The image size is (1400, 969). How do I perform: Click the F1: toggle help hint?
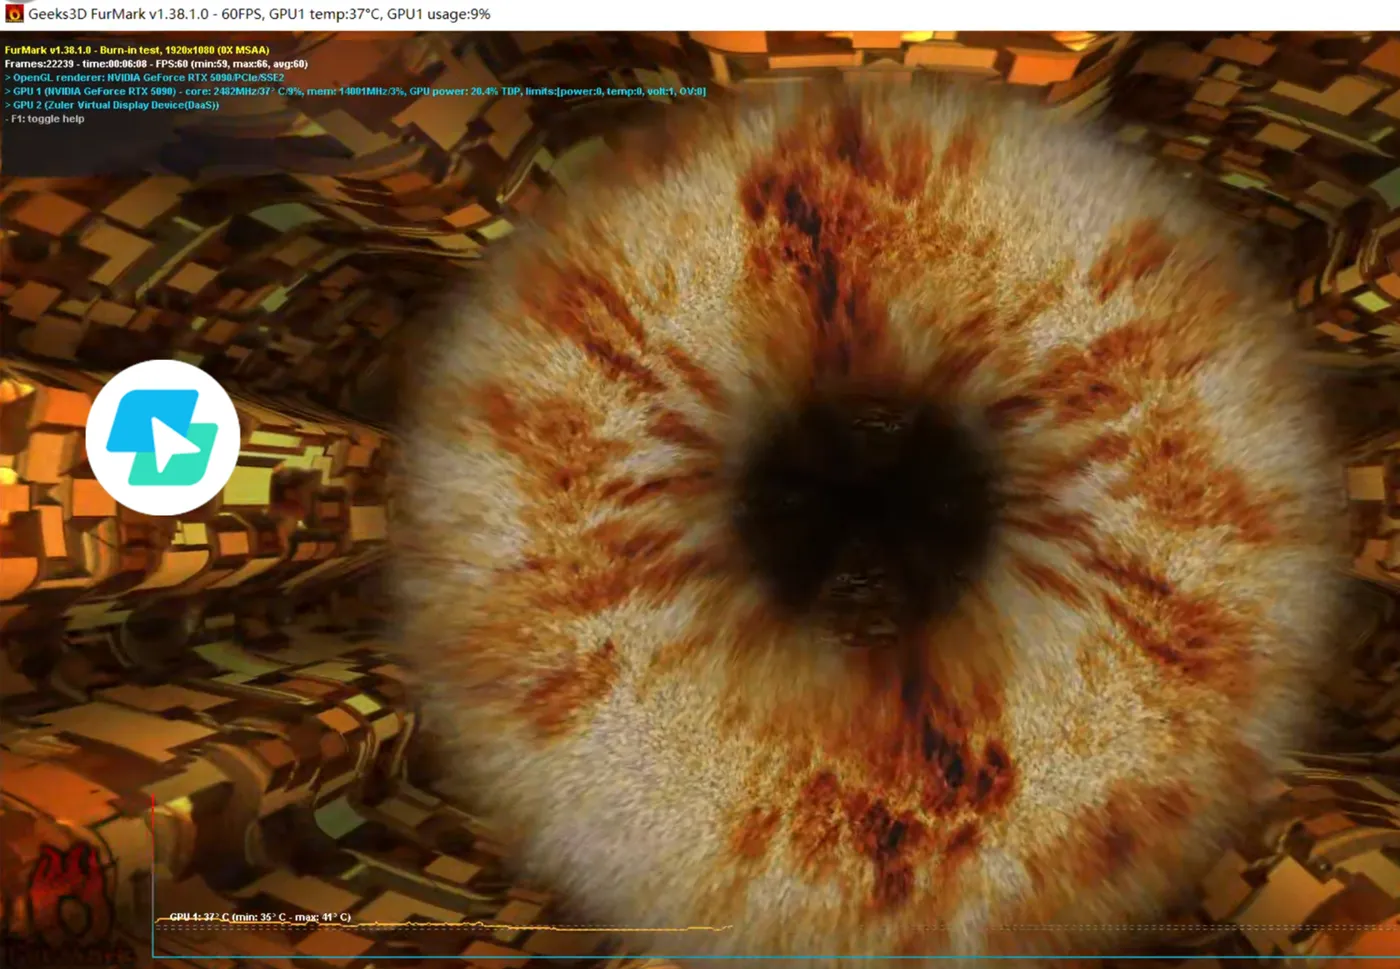(x=45, y=119)
